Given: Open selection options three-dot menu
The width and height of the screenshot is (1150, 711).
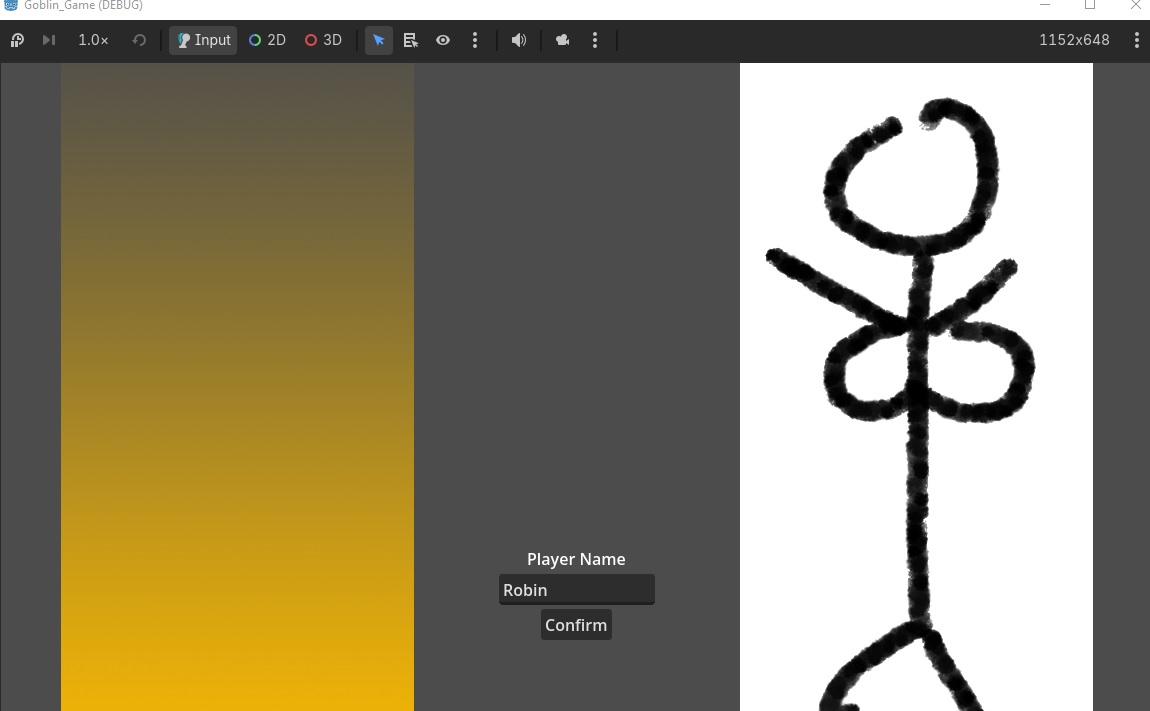Looking at the screenshot, I should point(475,40).
